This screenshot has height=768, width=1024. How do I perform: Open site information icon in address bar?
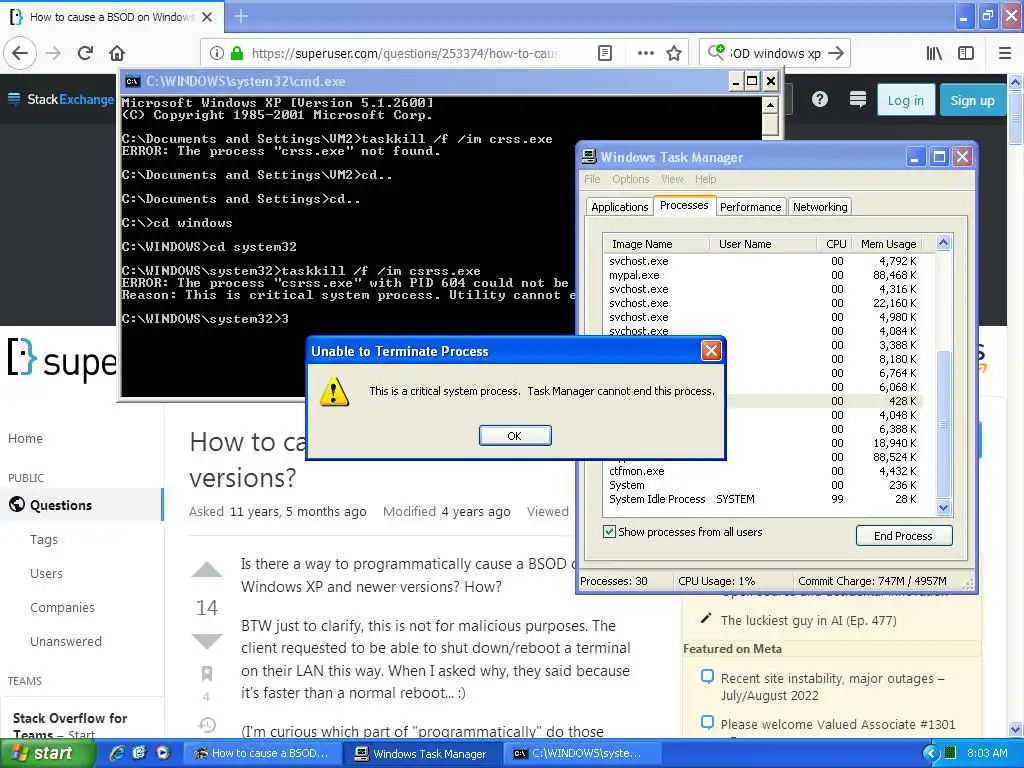pyautogui.click(x=217, y=54)
